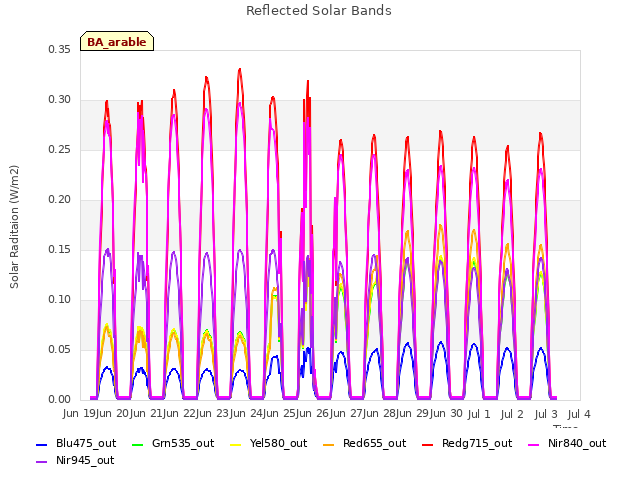Click the Jul 3 x-axis date label
This screenshot has width=640, height=480.
tap(546, 414)
